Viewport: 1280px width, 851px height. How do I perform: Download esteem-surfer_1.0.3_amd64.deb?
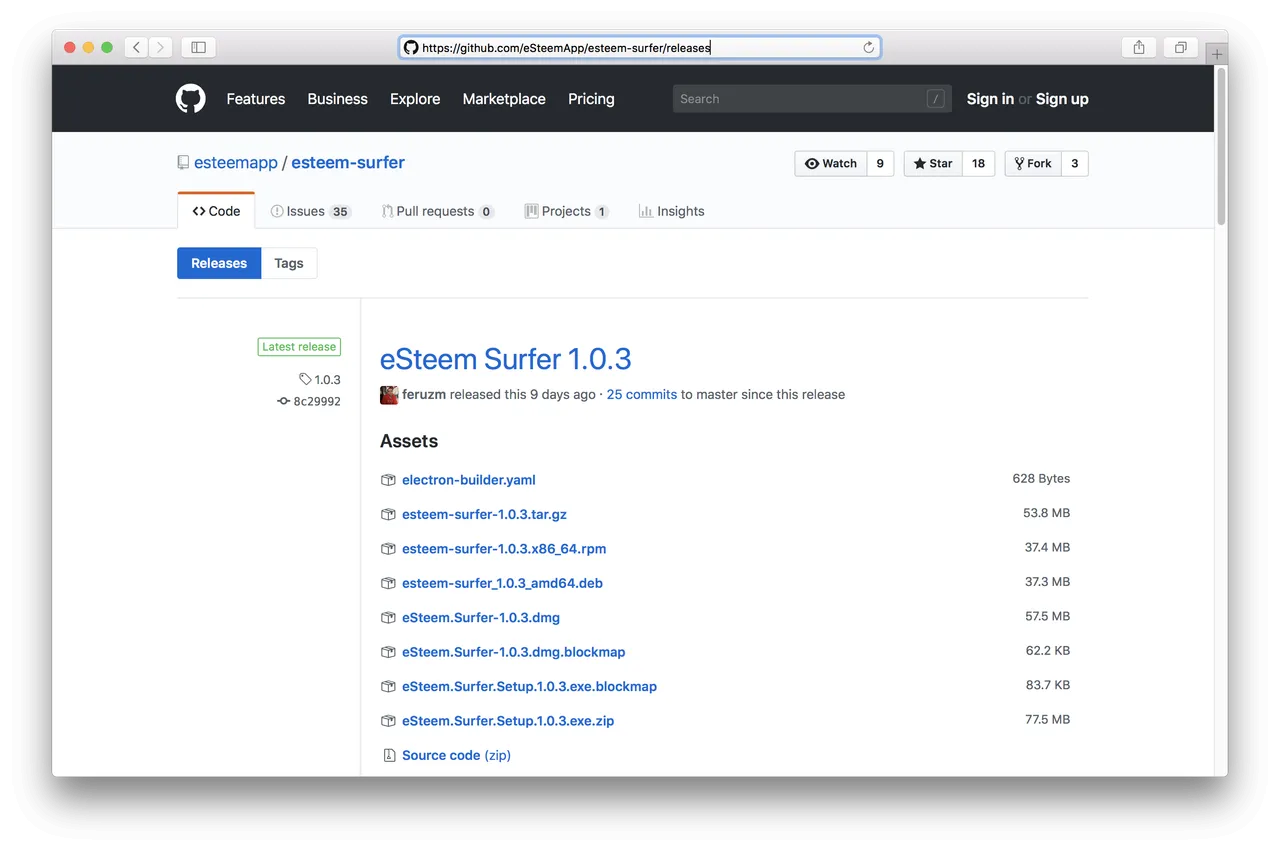coord(502,583)
